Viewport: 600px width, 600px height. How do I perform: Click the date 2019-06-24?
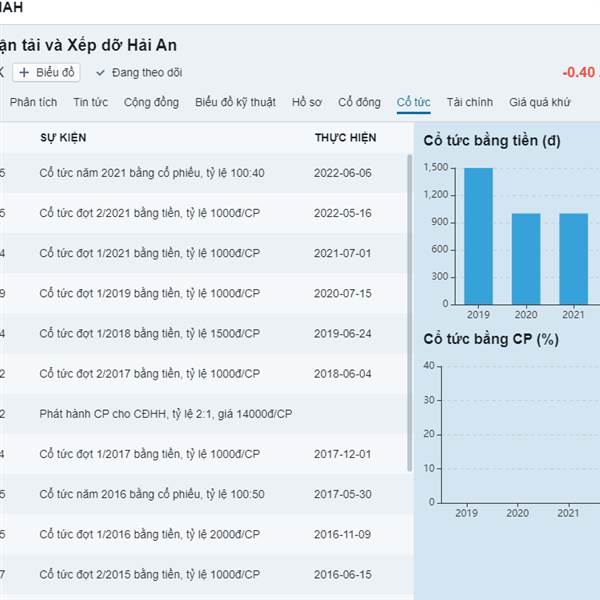(x=343, y=334)
